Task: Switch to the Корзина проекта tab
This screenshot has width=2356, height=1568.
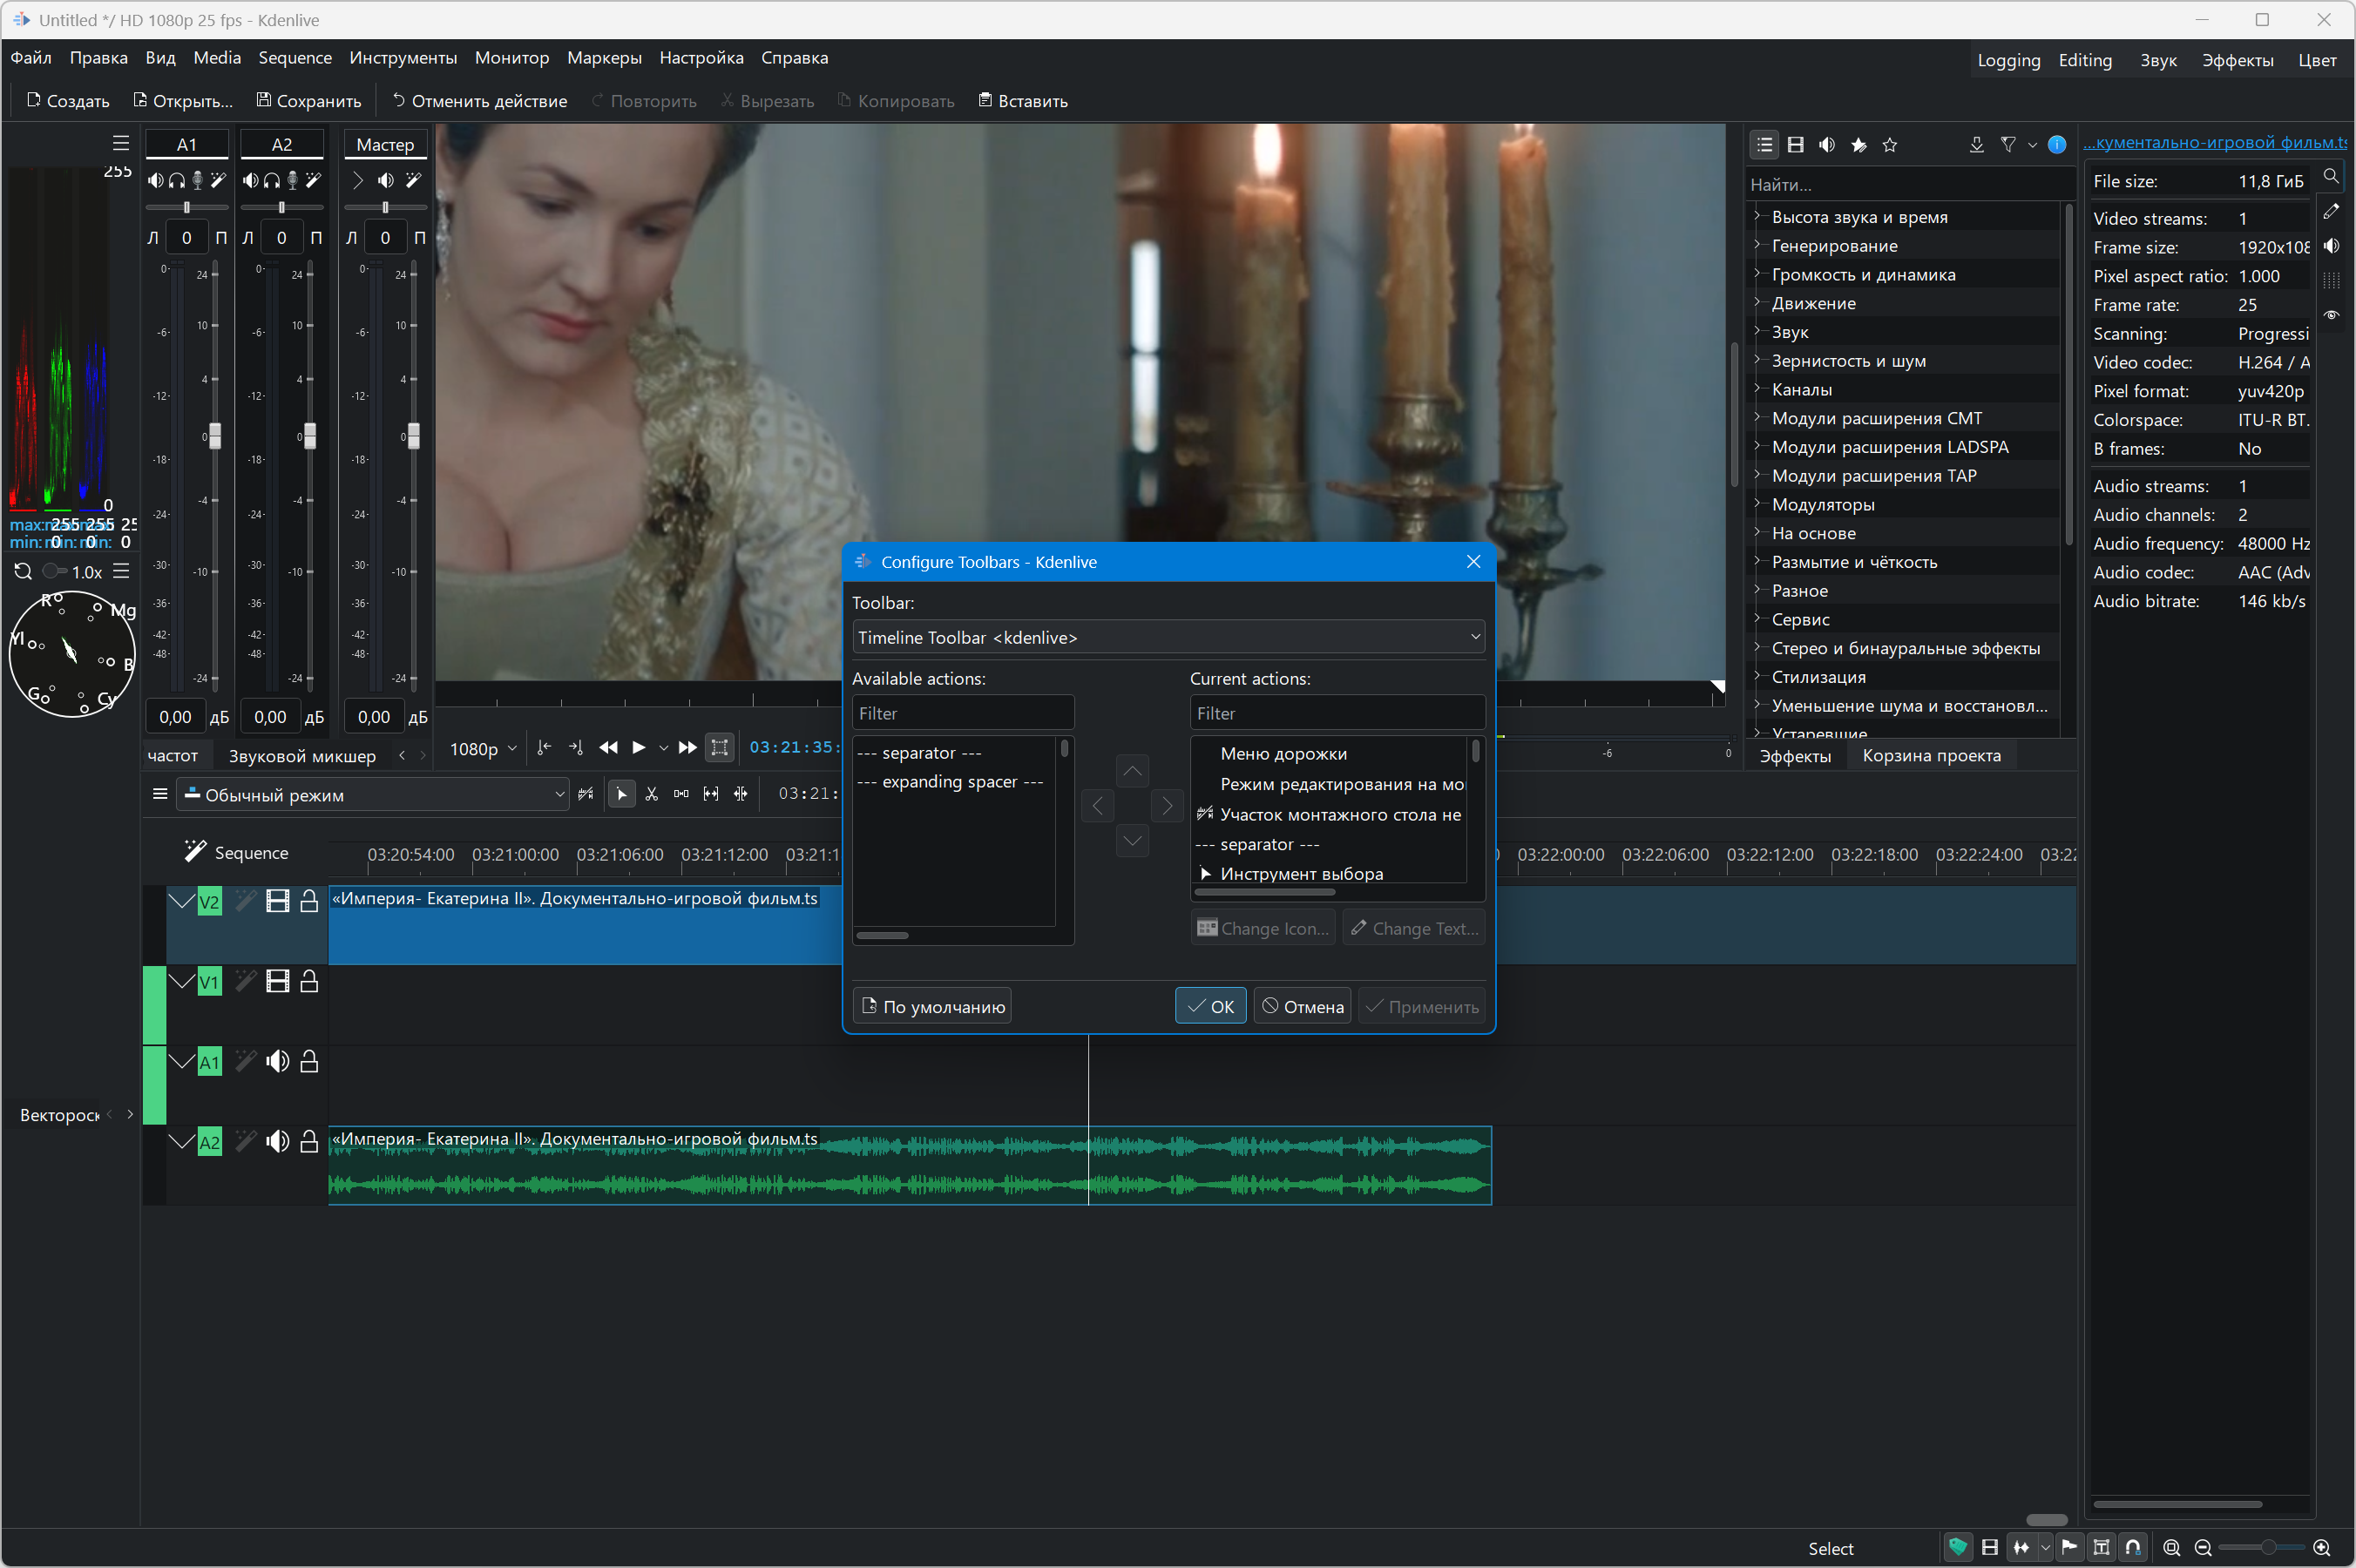Action: tap(1930, 756)
